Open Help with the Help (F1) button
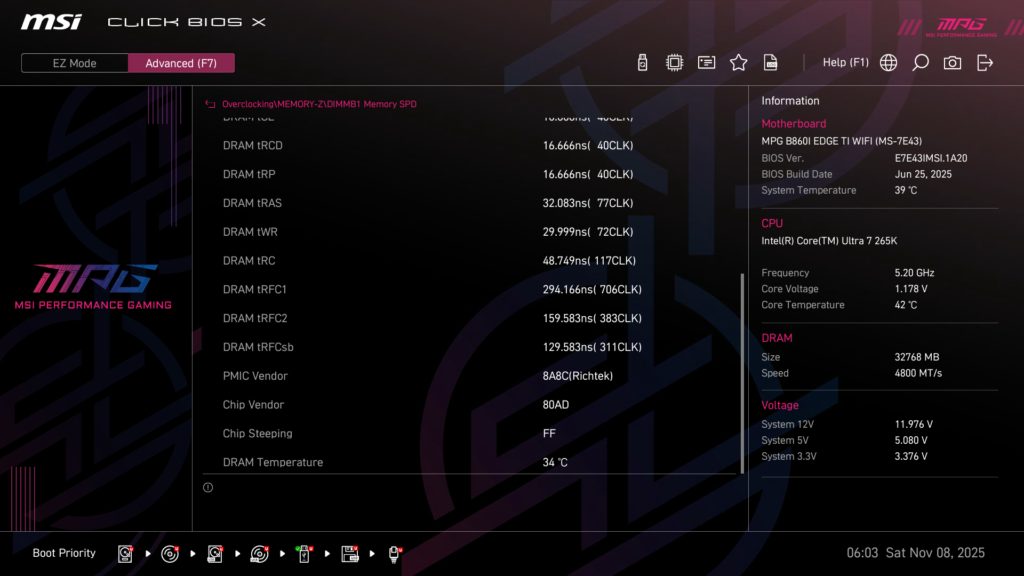 [x=846, y=61]
